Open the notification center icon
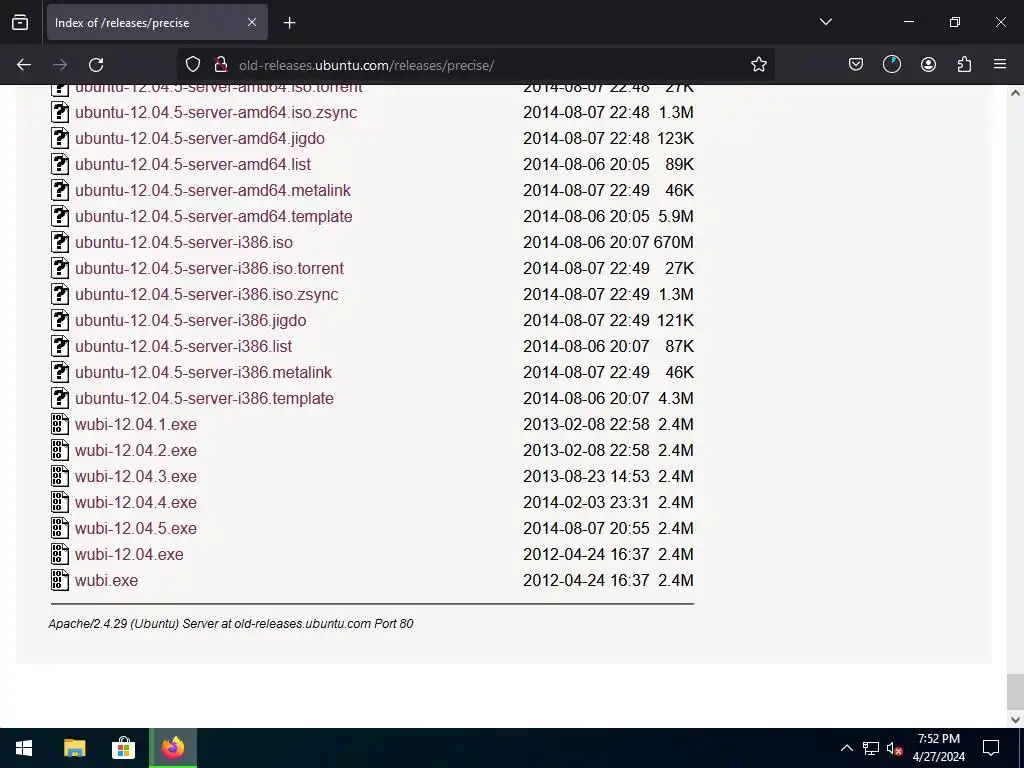 tap(991, 748)
